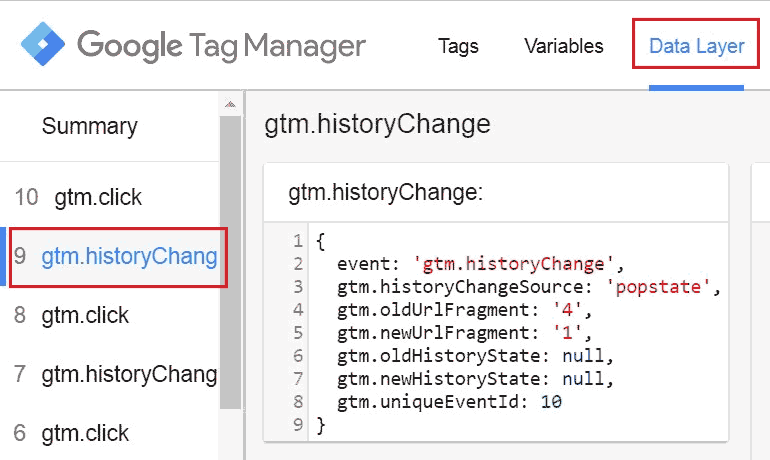Click the Google Tag Manager title text

click(221, 45)
